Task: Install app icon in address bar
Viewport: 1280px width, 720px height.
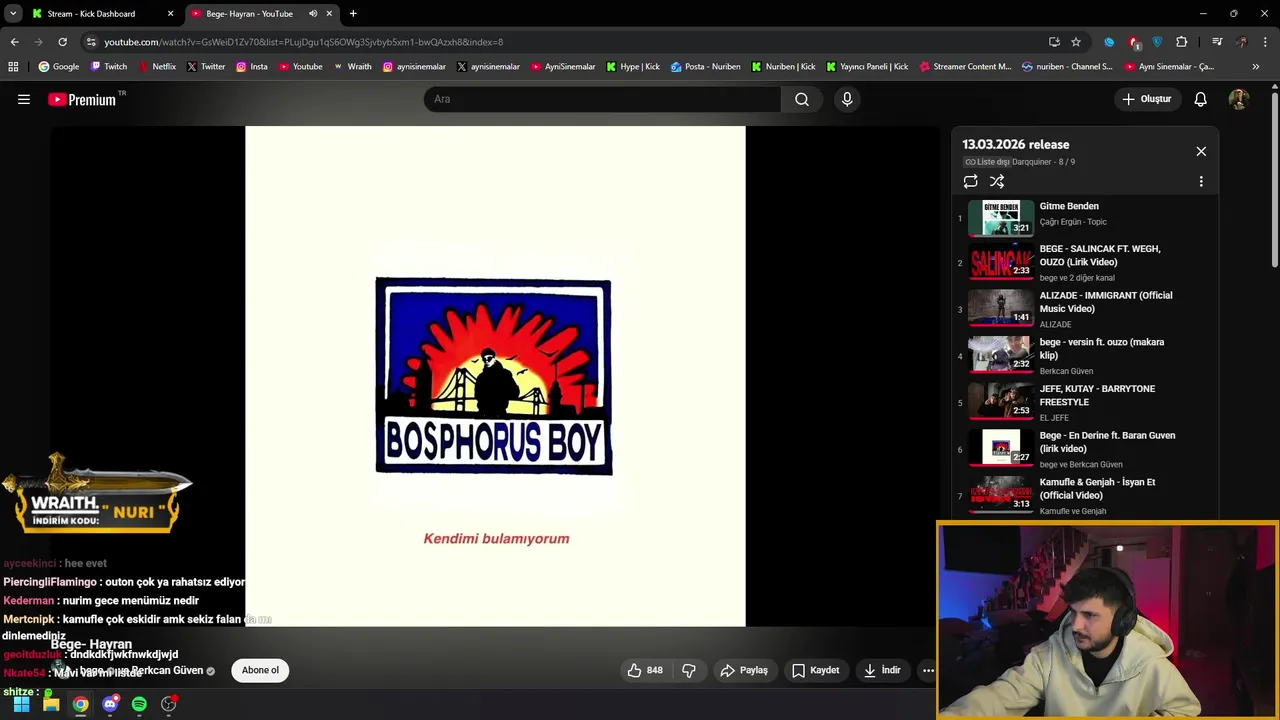Action: pyautogui.click(x=1054, y=42)
